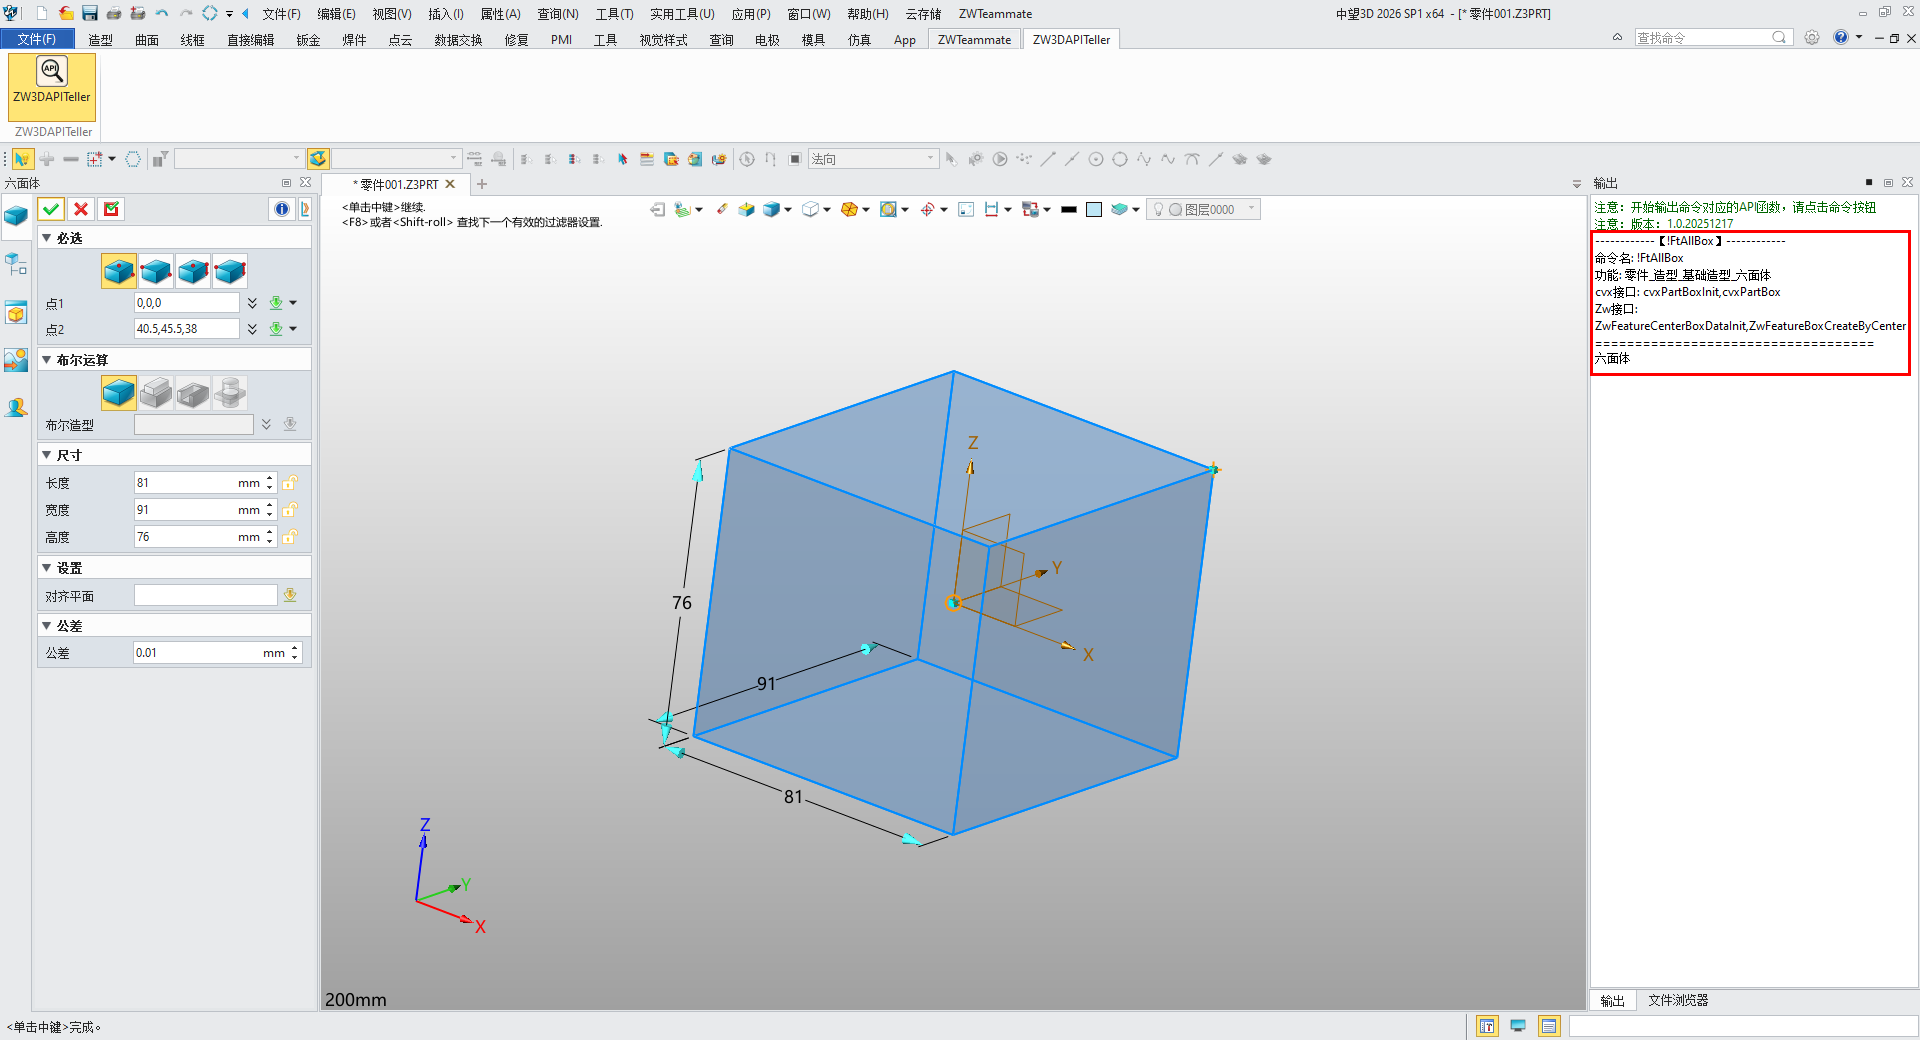Collapse the 布尔运算 section

47,360
